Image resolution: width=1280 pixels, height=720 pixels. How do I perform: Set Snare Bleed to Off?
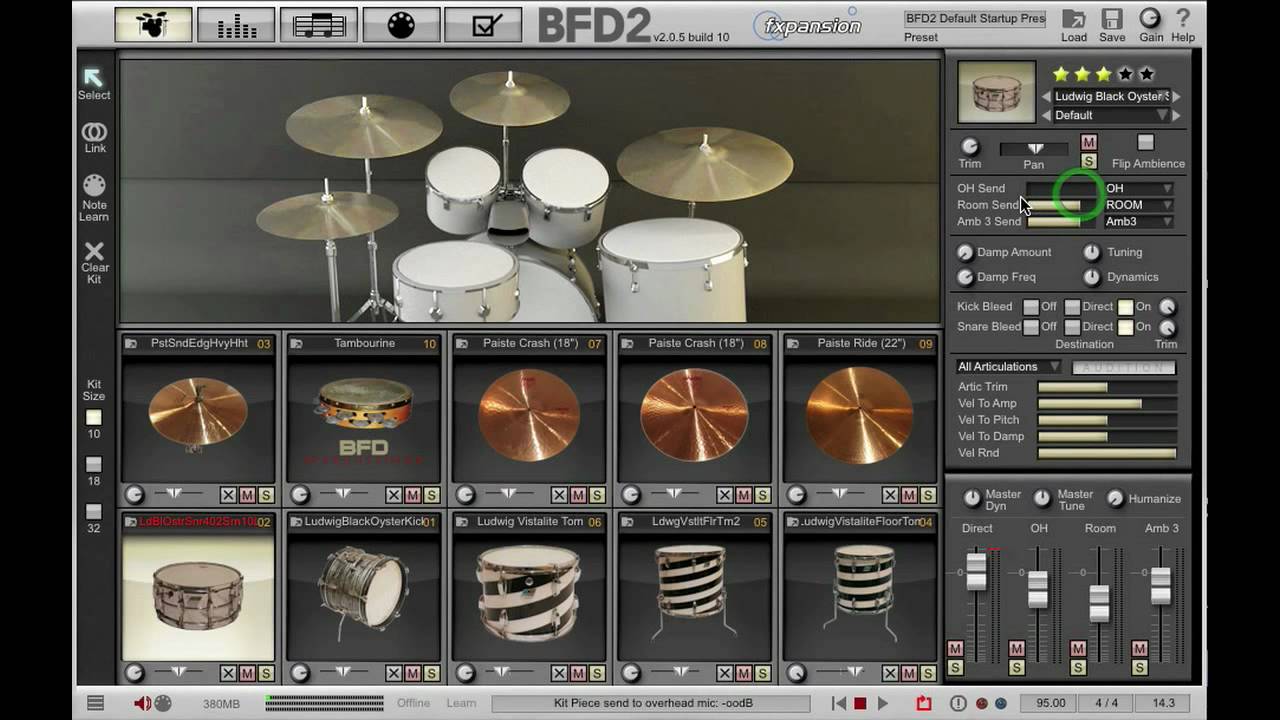pyautogui.click(x=1031, y=327)
